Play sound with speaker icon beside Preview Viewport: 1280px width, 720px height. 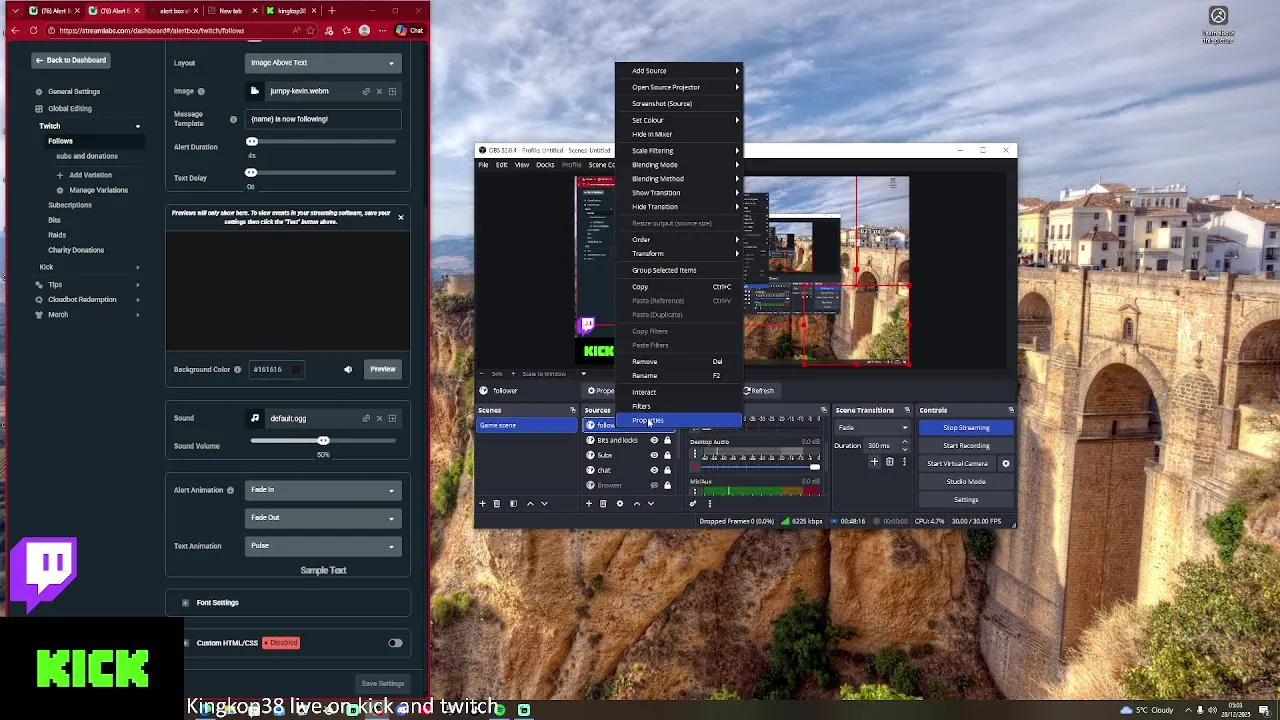(348, 369)
